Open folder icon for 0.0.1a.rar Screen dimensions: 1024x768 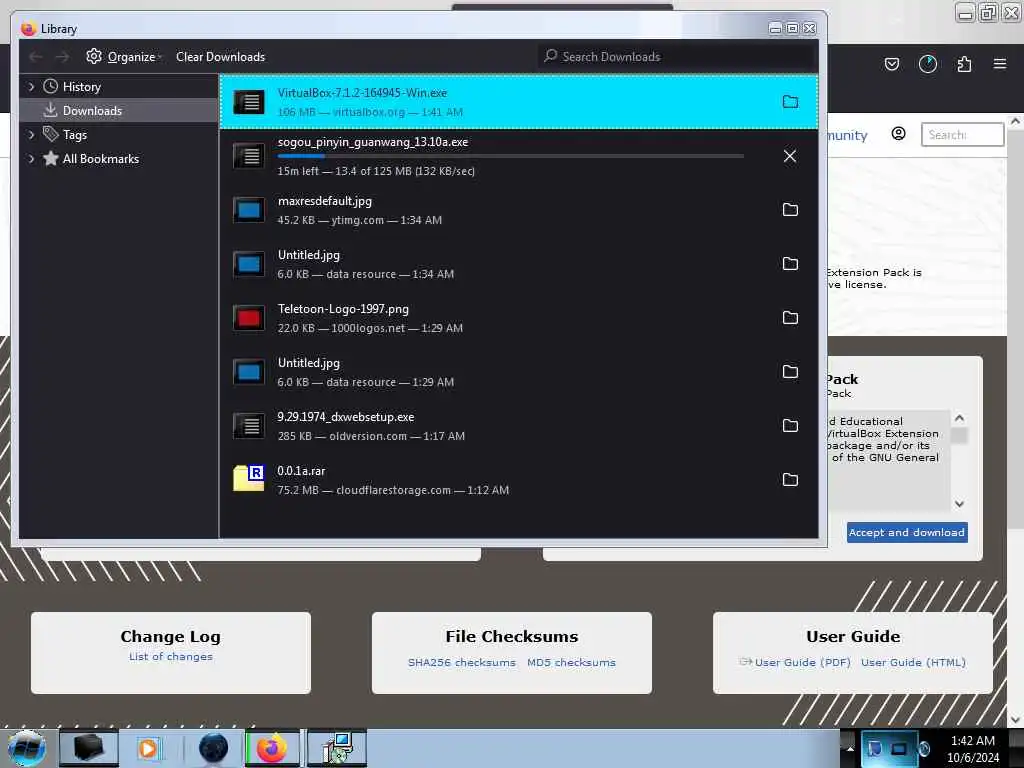790,480
